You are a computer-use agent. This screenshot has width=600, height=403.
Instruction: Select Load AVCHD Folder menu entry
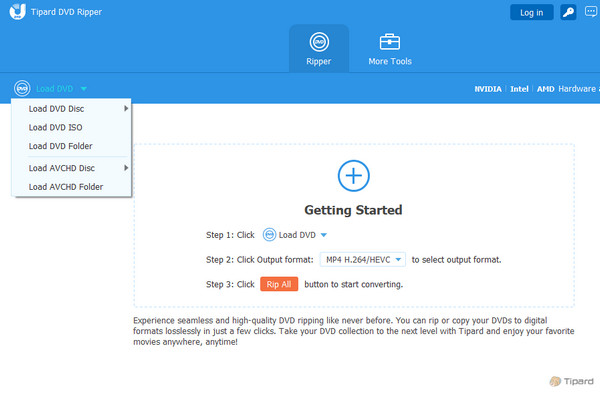pos(65,187)
